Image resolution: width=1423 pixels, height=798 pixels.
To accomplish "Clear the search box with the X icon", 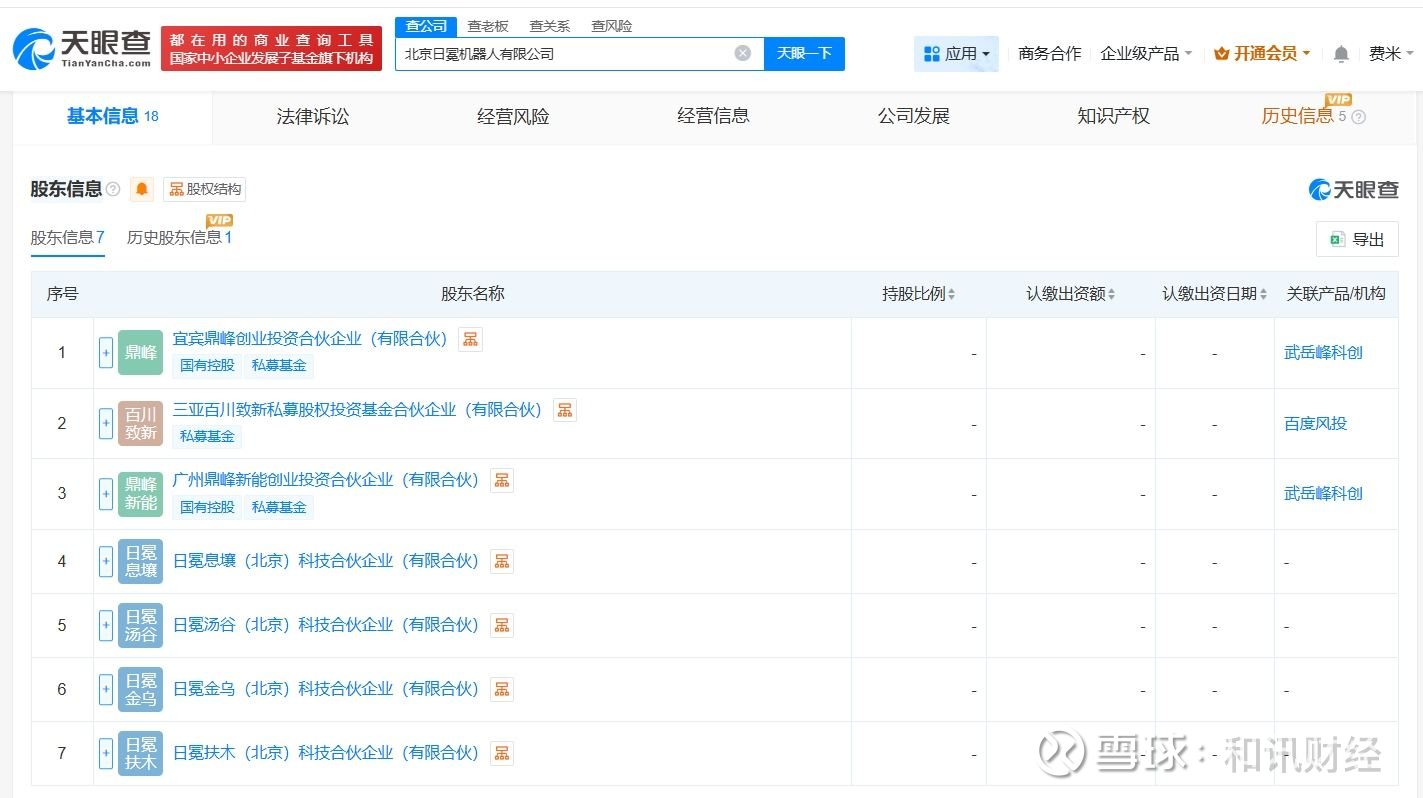I will (742, 53).
